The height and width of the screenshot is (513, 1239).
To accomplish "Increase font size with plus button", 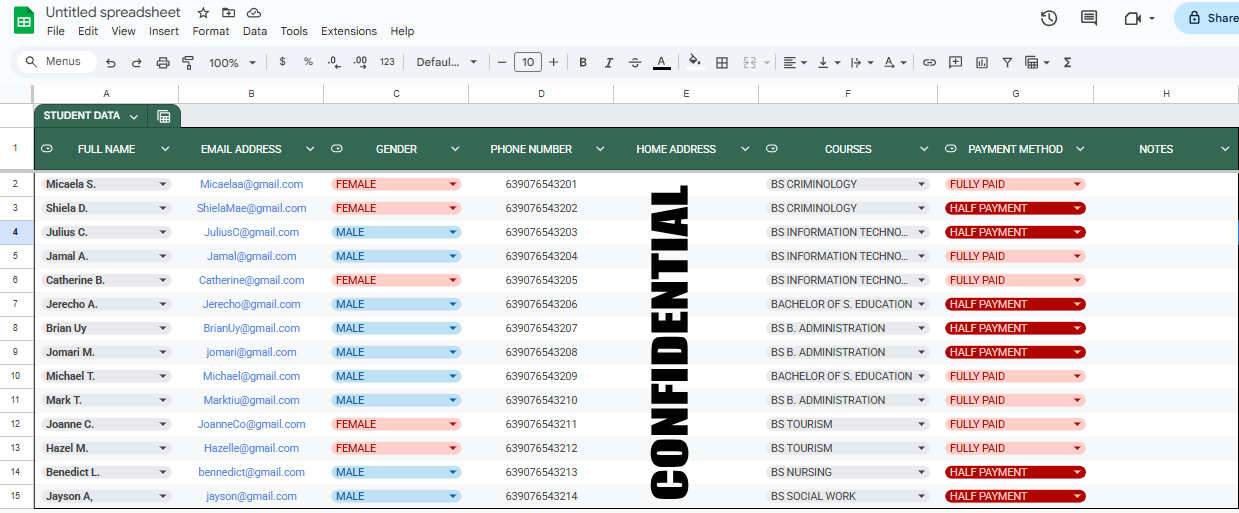I will point(553,62).
